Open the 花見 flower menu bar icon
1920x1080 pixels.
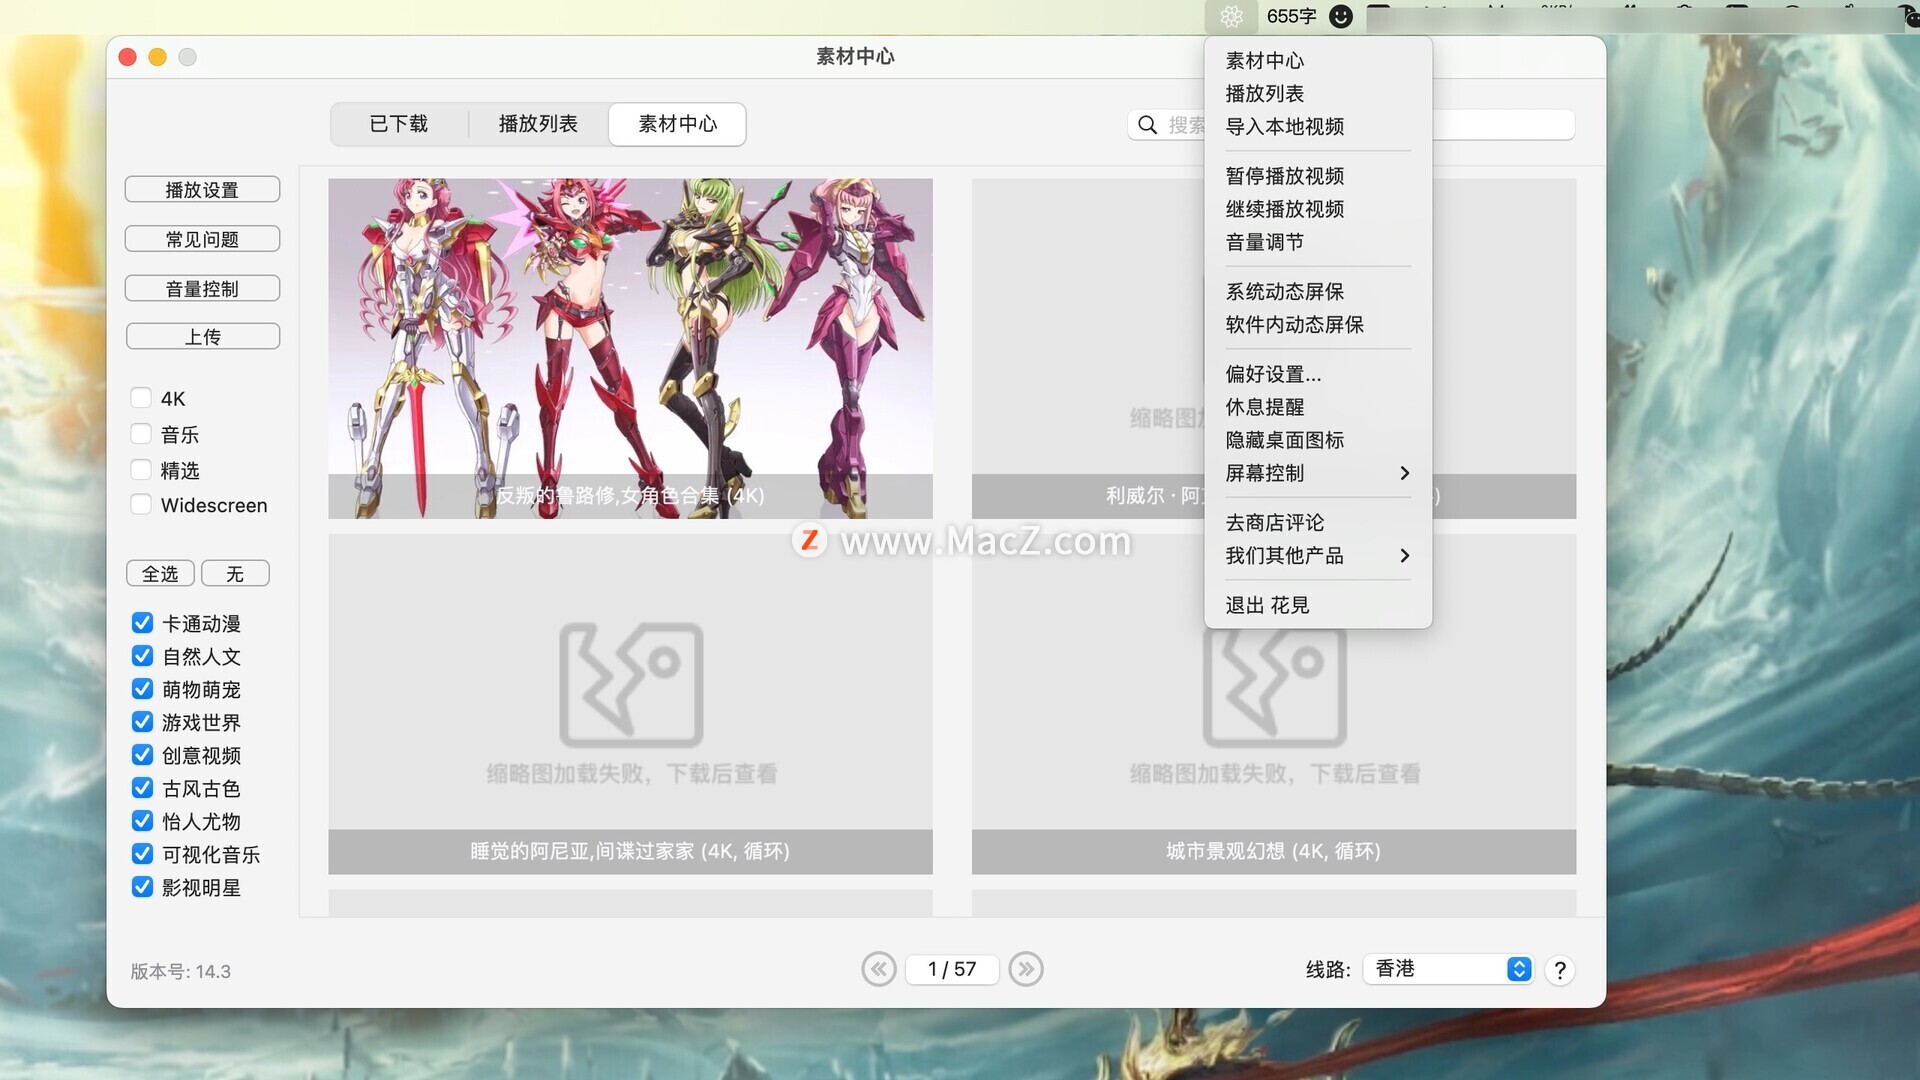[x=1231, y=16]
